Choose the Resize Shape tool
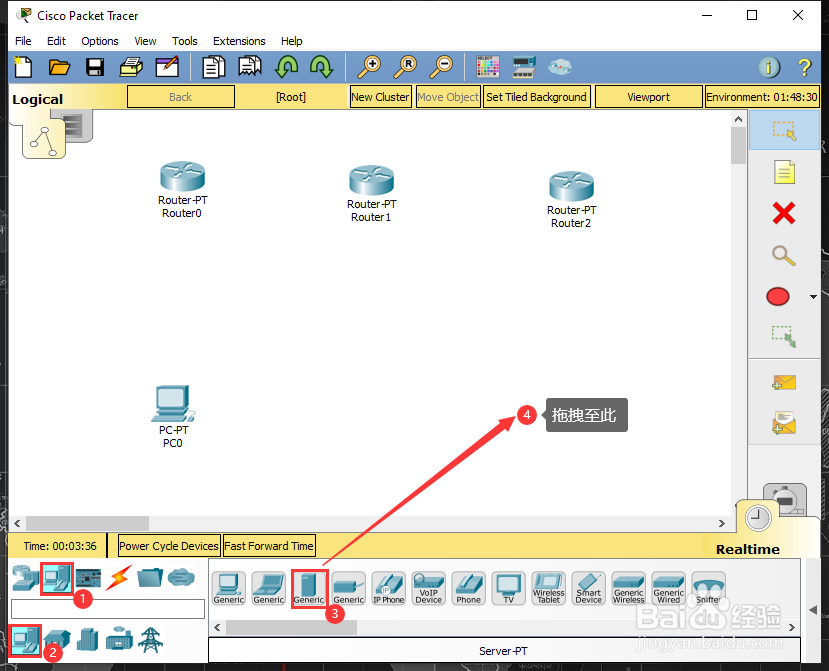 click(784, 336)
